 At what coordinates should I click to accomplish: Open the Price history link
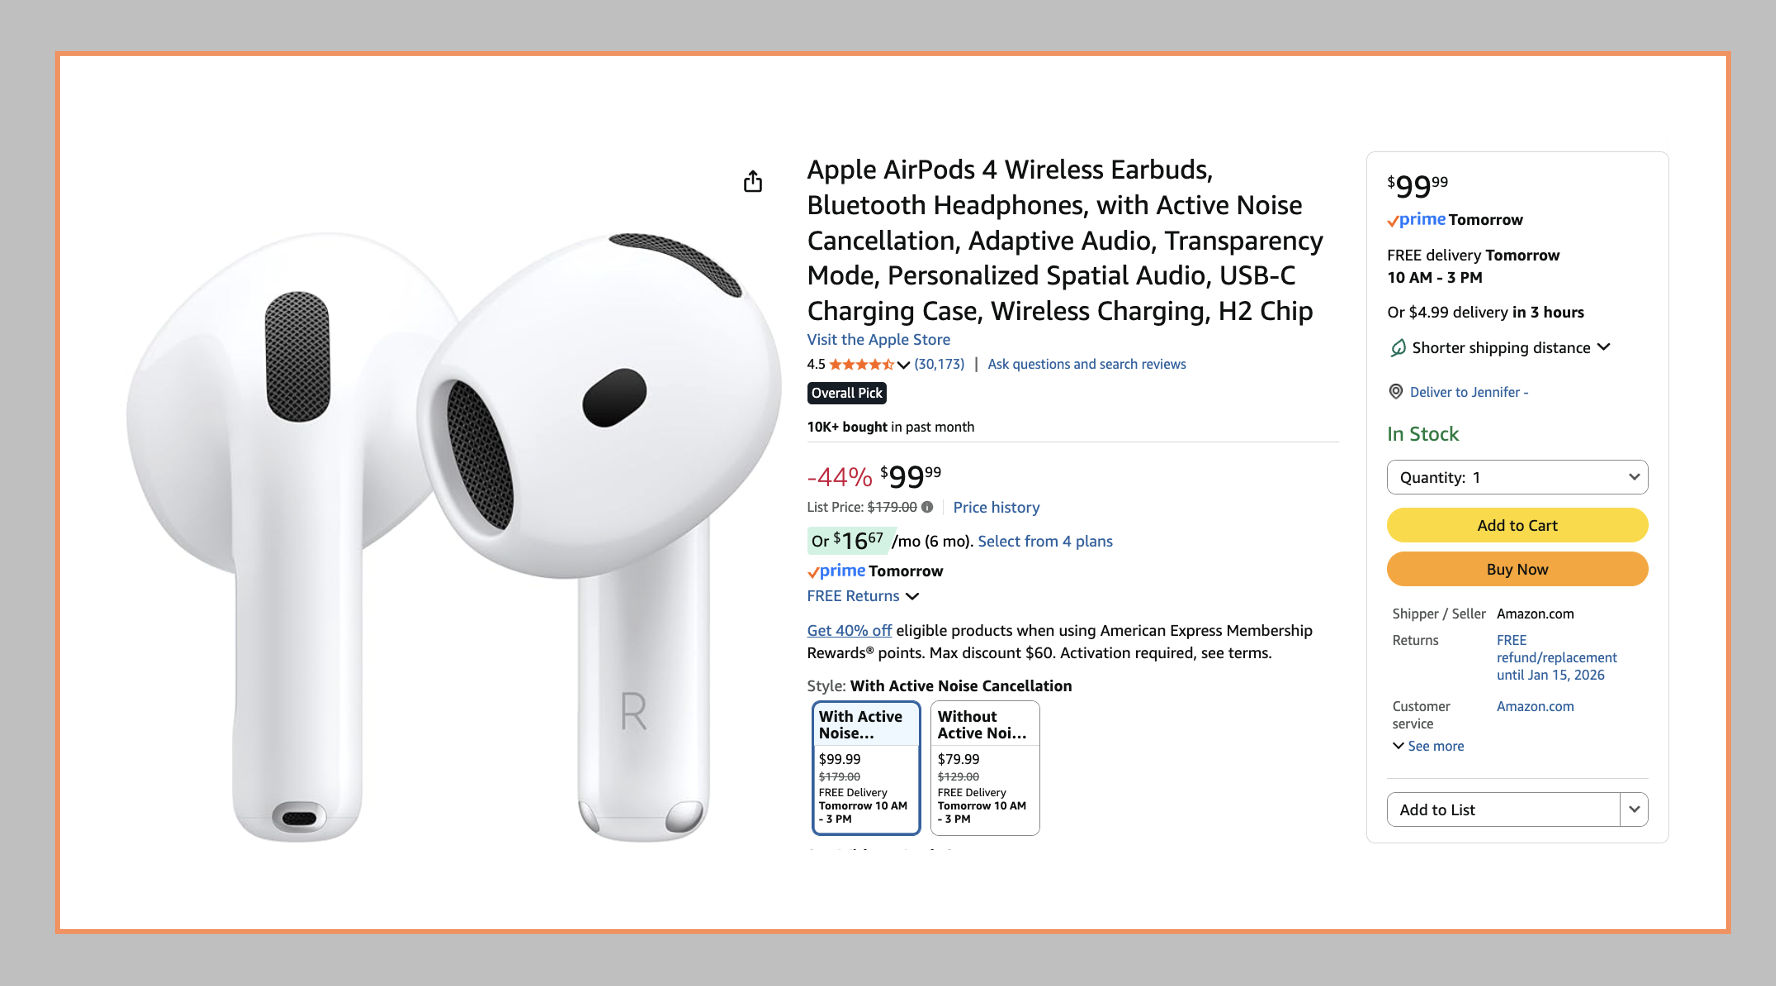(996, 507)
